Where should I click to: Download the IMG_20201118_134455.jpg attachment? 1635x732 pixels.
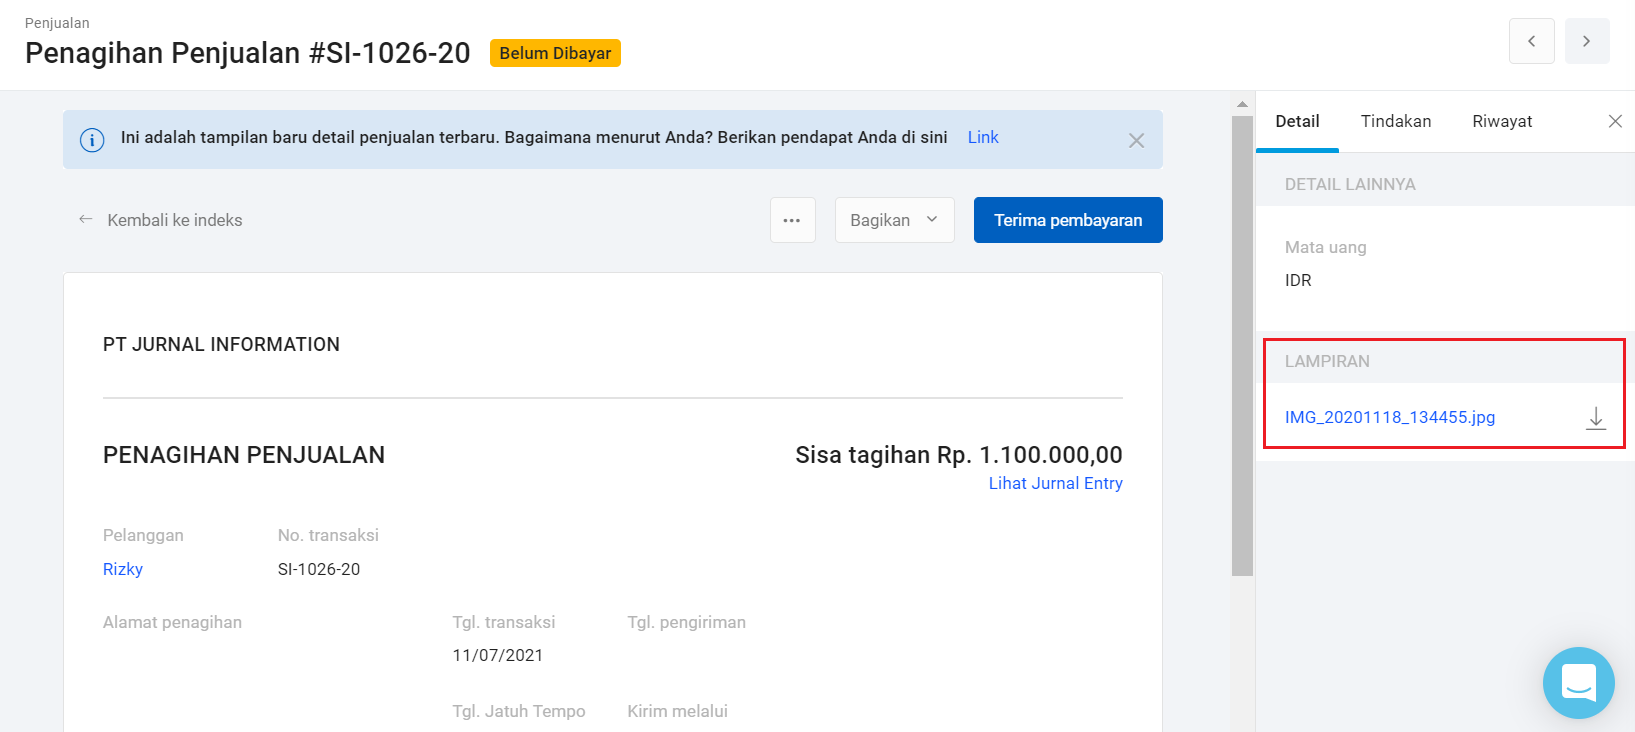tap(1595, 418)
